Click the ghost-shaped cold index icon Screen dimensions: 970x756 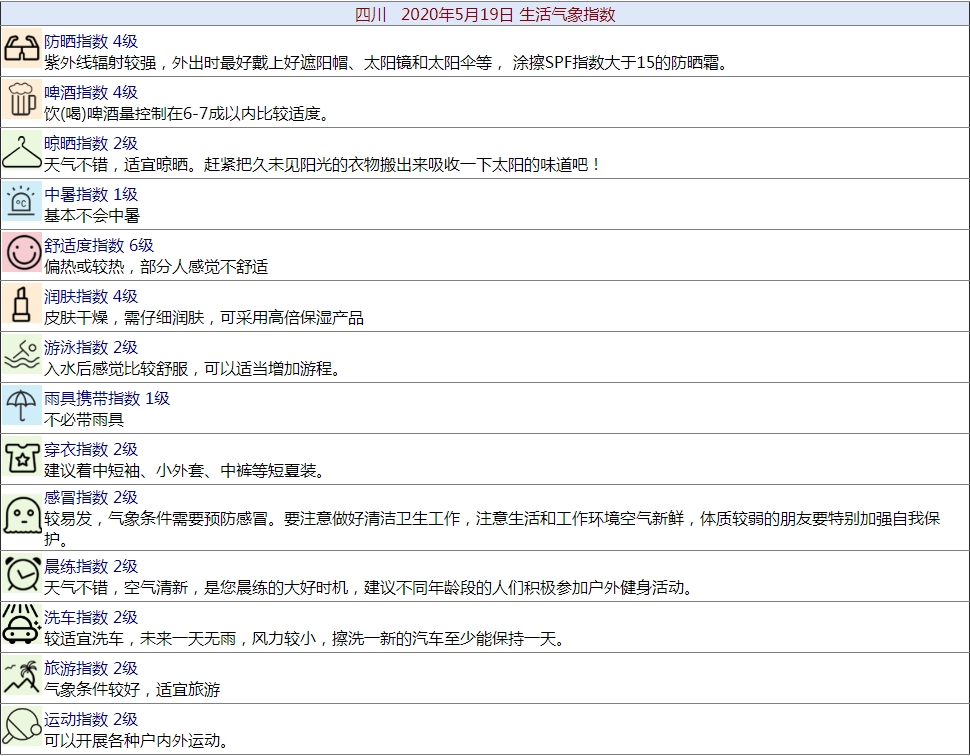[22, 517]
